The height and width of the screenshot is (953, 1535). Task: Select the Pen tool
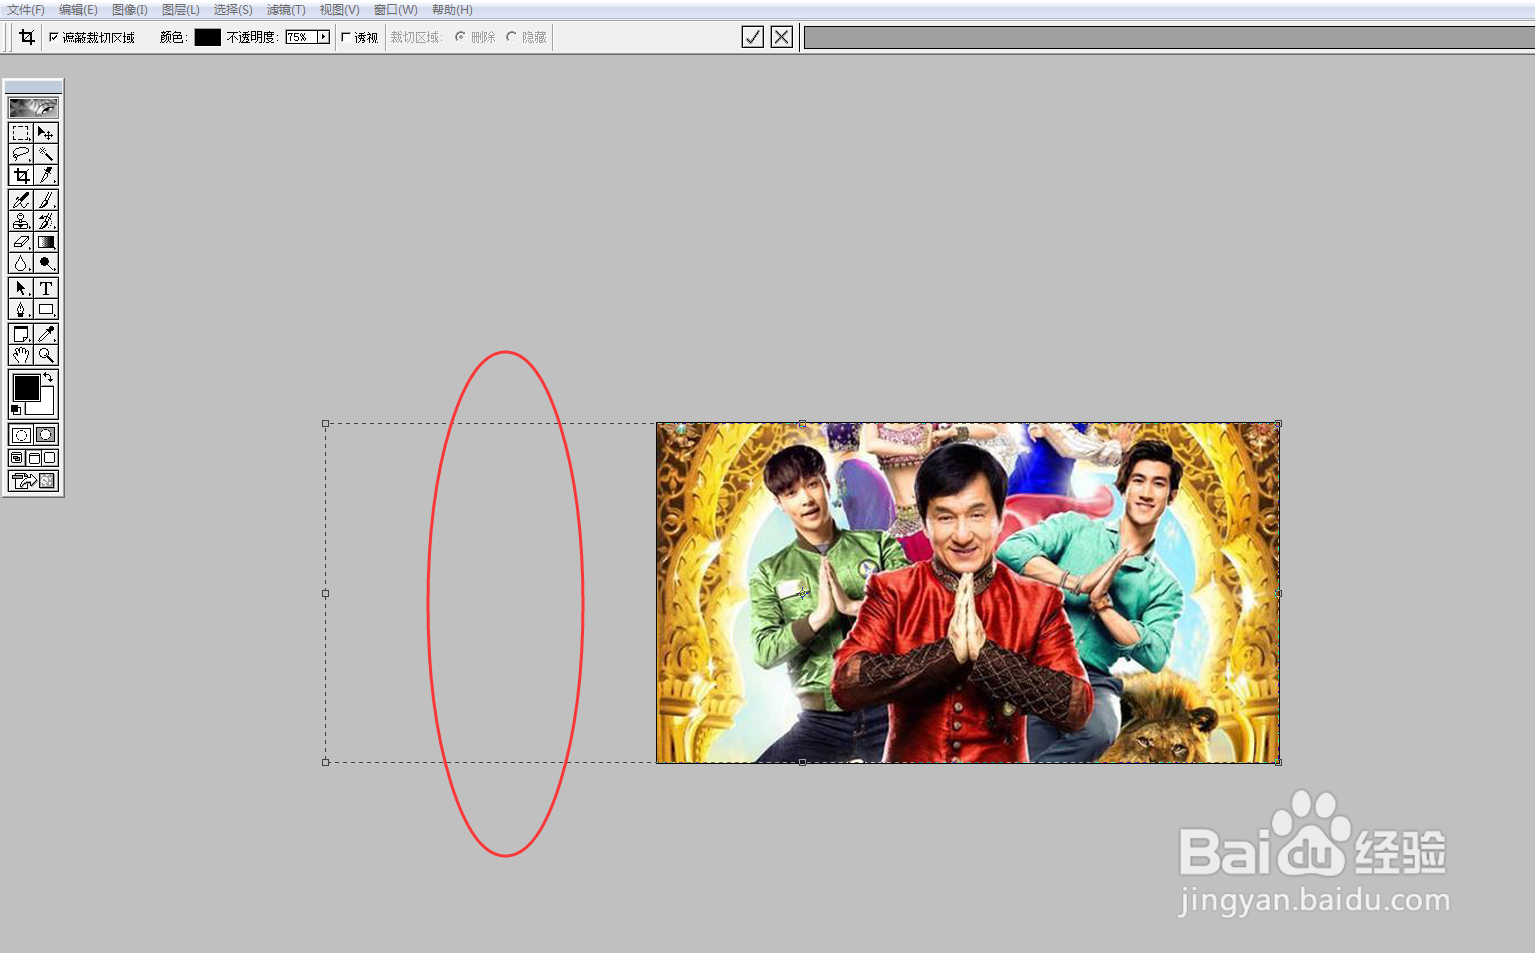pos(21,309)
